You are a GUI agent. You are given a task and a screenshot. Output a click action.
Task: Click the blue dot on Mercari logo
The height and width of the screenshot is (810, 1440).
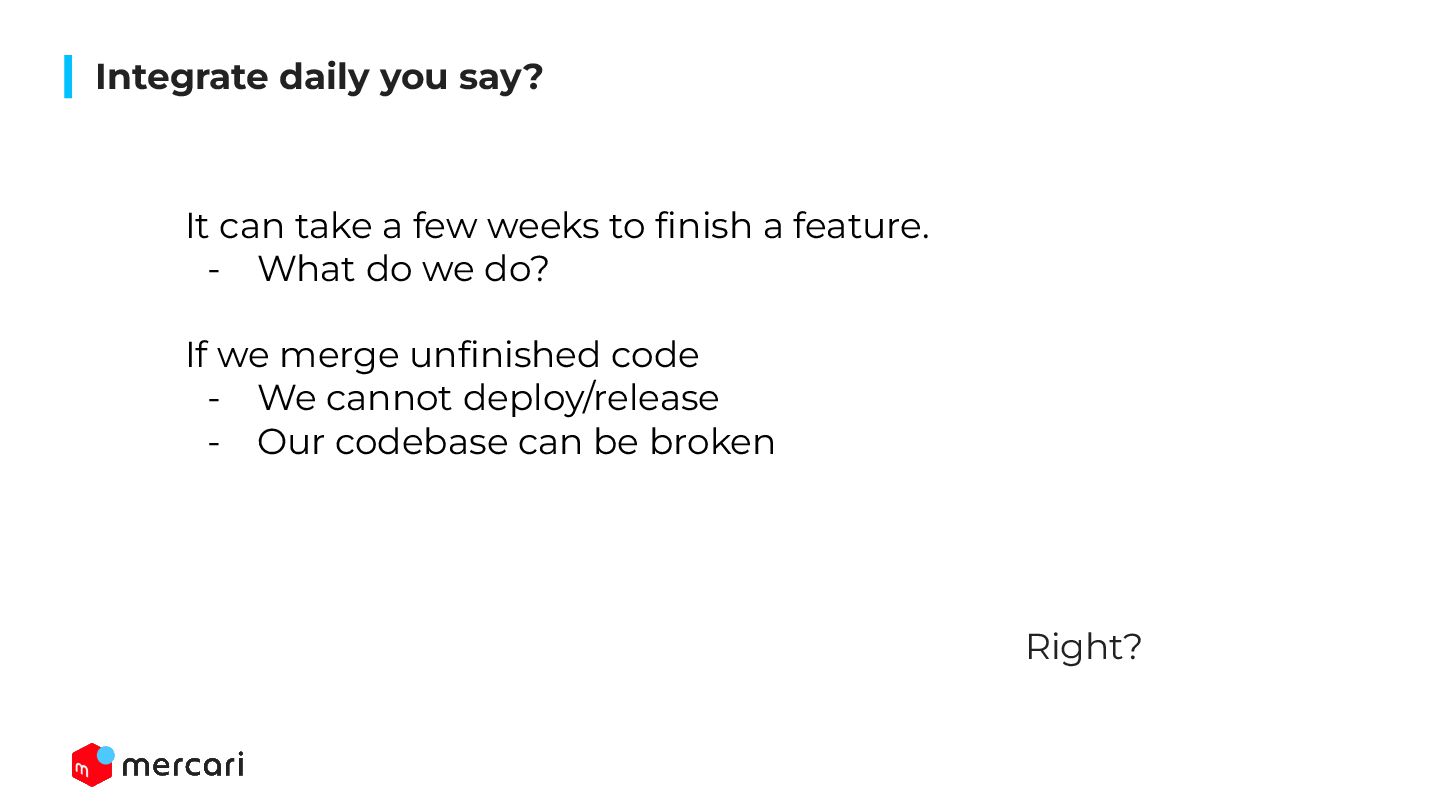pyautogui.click(x=106, y=755)
